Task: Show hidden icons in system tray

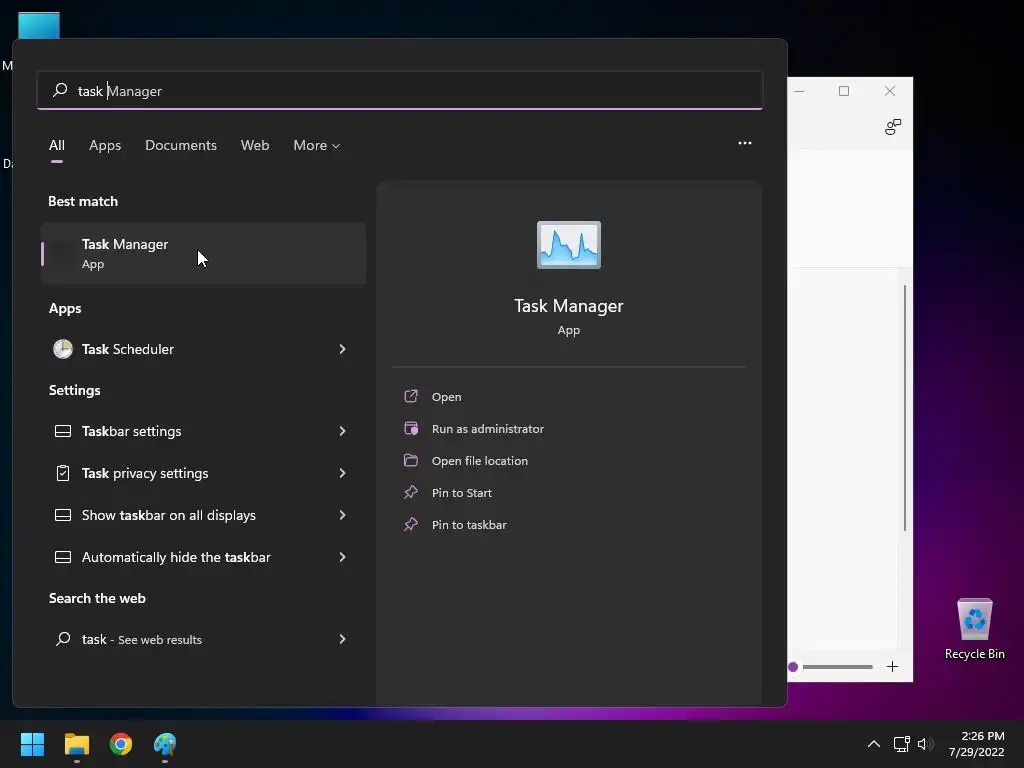Action: tap(873, 744)
